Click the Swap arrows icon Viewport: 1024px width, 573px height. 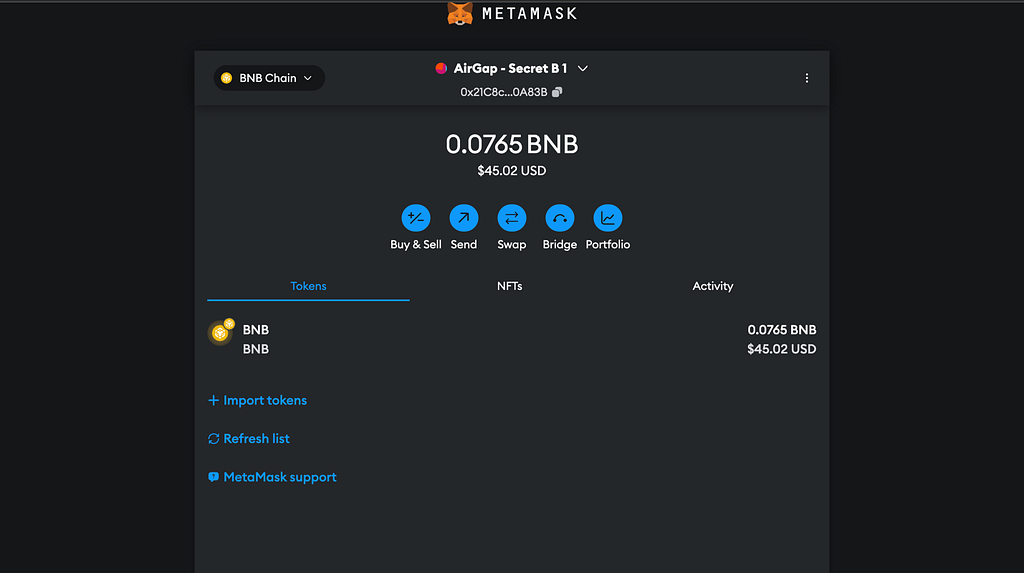[511, 218]
